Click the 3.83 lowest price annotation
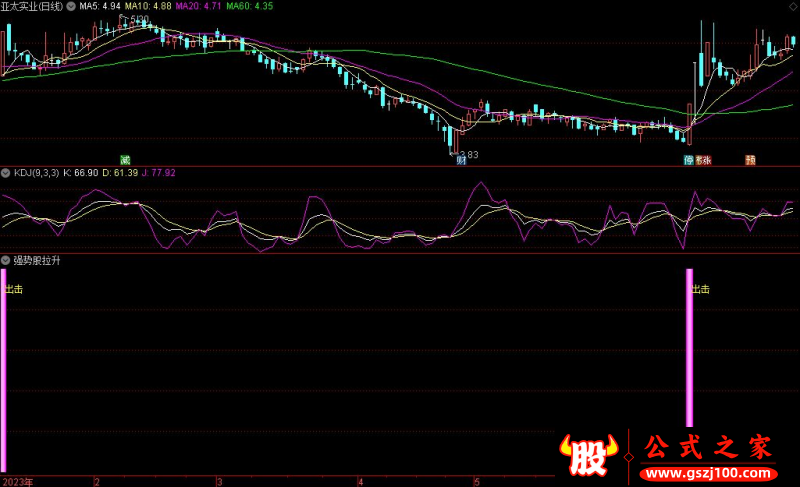 point(468,154)
